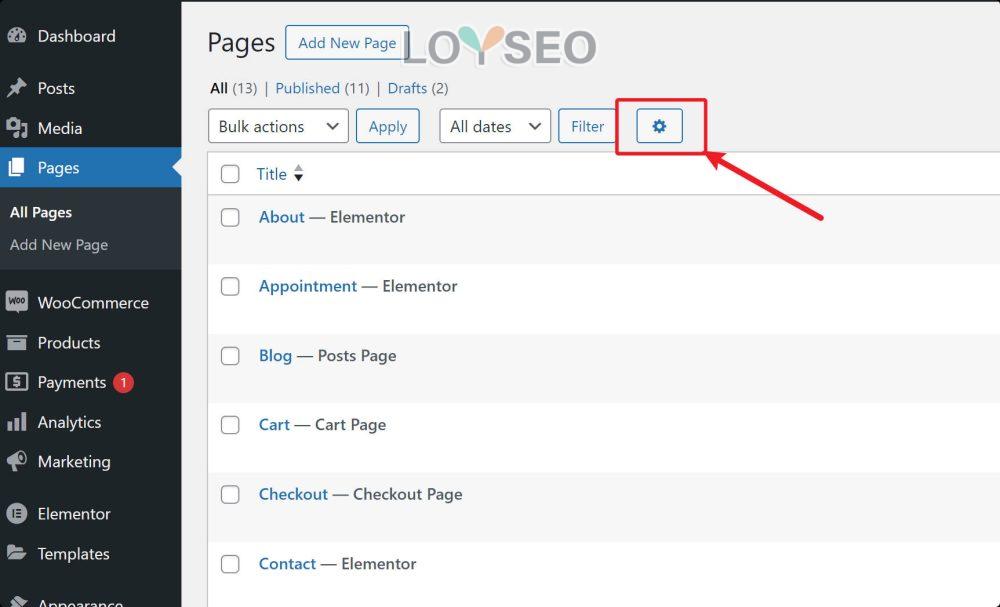Screen dimensions: 1000x607
Task: Click the Payments dollar icon
Action: tap(17, 382)
